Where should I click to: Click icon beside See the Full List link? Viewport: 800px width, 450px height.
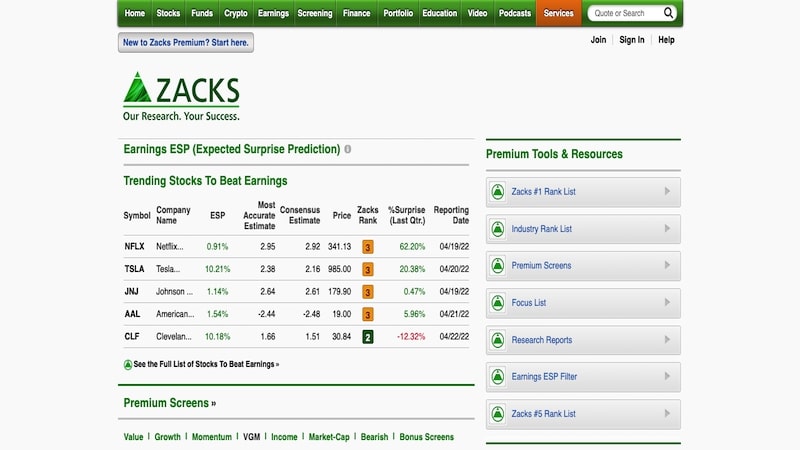(x=128, y=365)
